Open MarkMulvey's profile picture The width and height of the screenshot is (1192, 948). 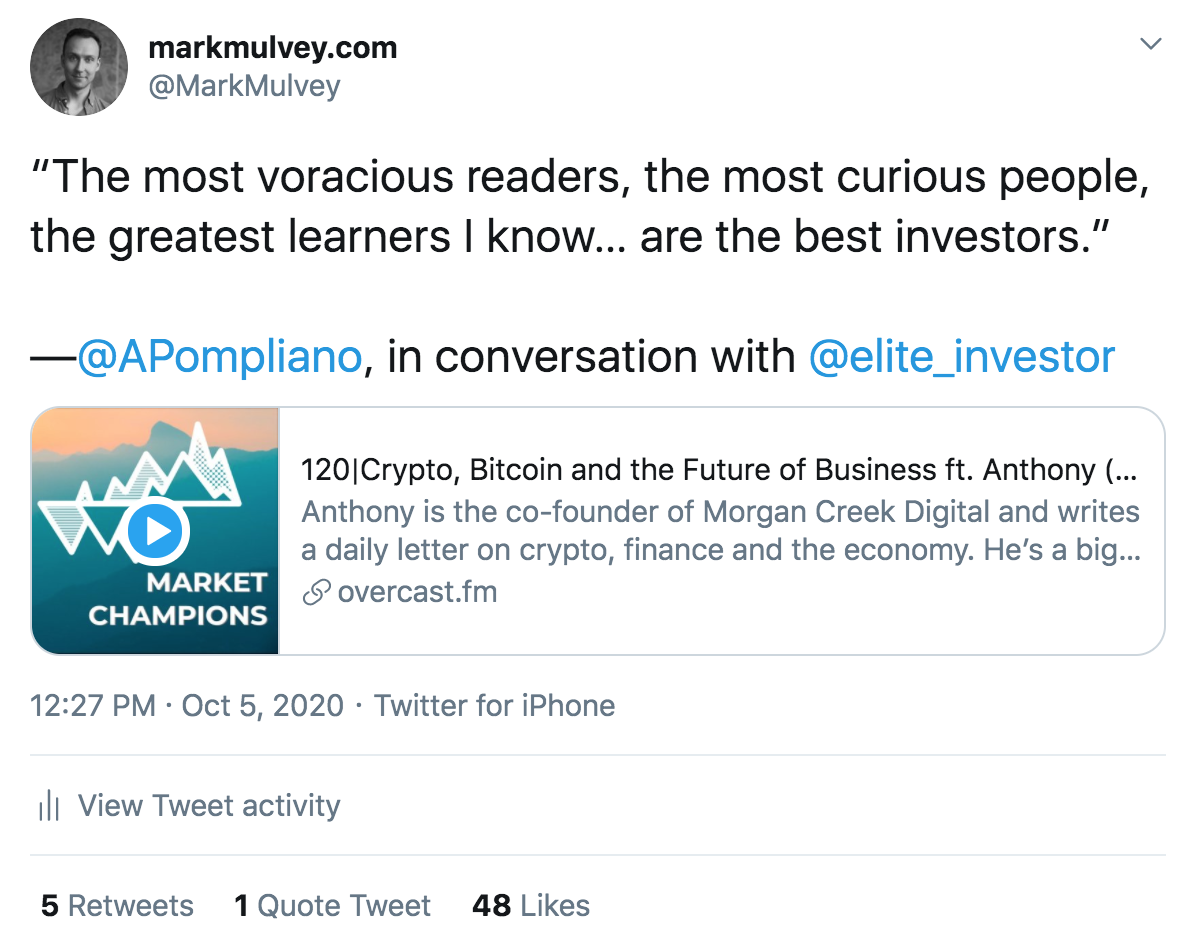point(78,66)
